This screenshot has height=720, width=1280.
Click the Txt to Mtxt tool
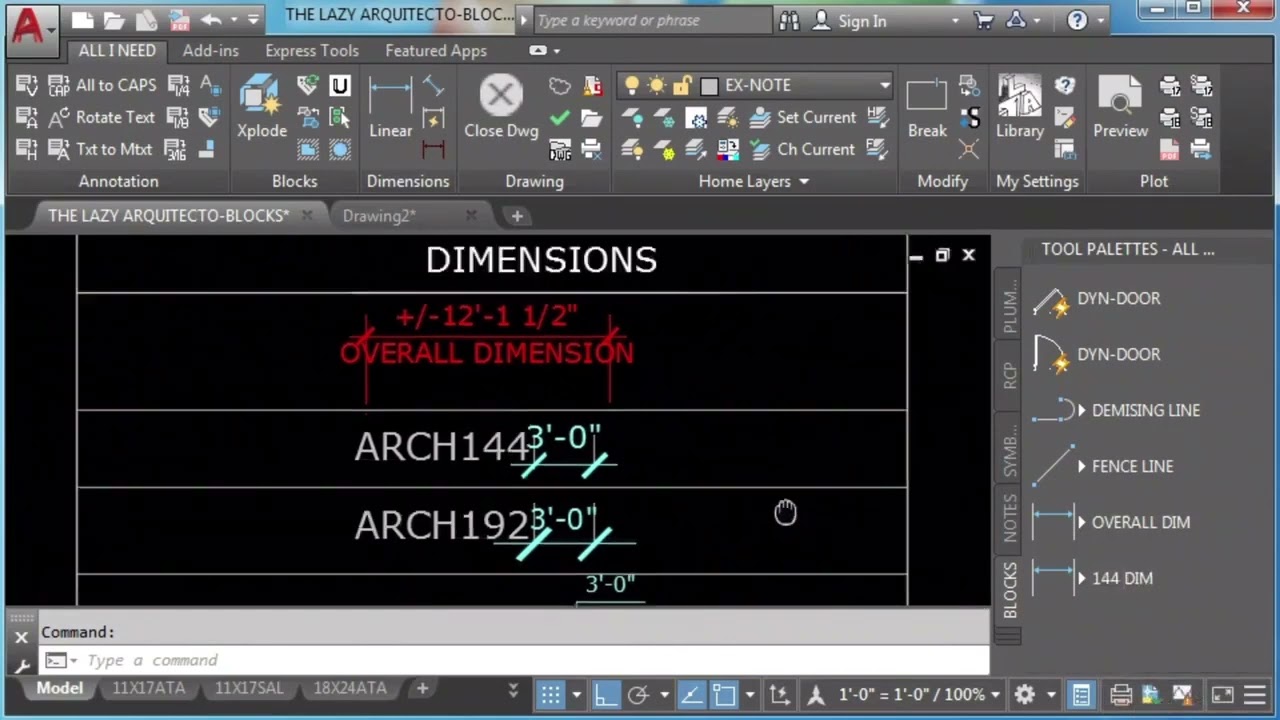(101, 149)
